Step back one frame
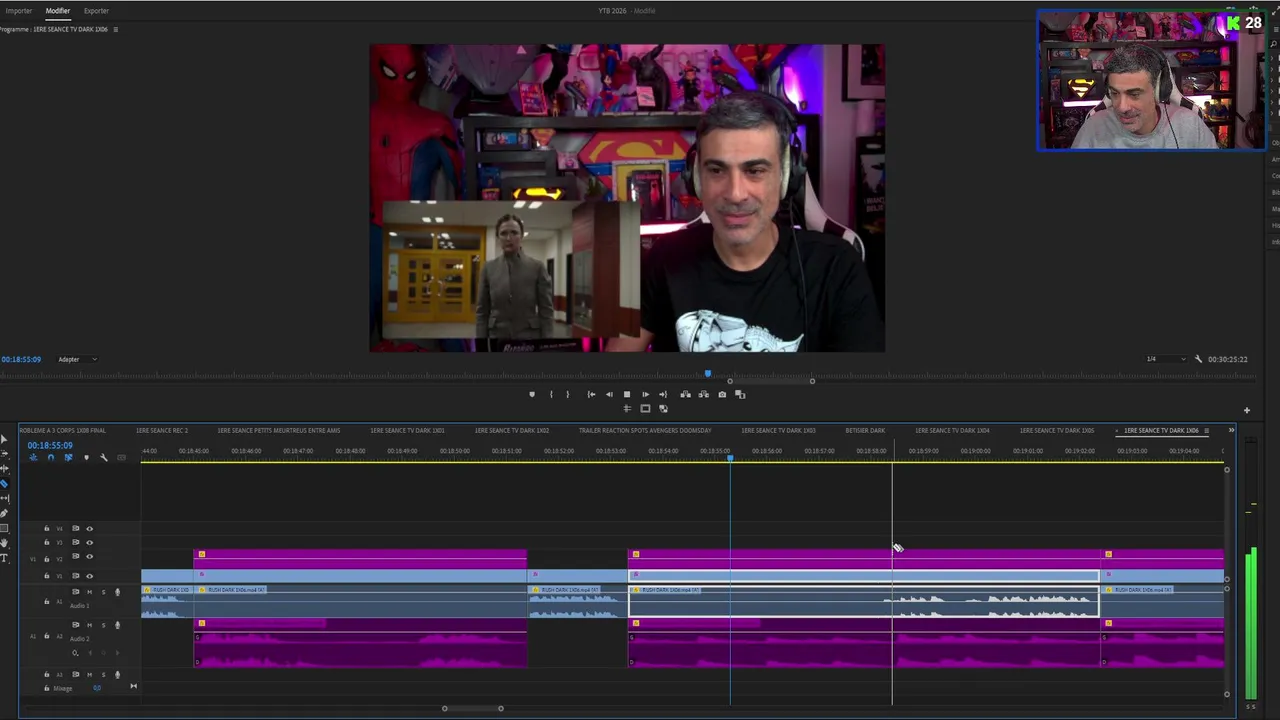1280x720 pixels. [609, 394]
